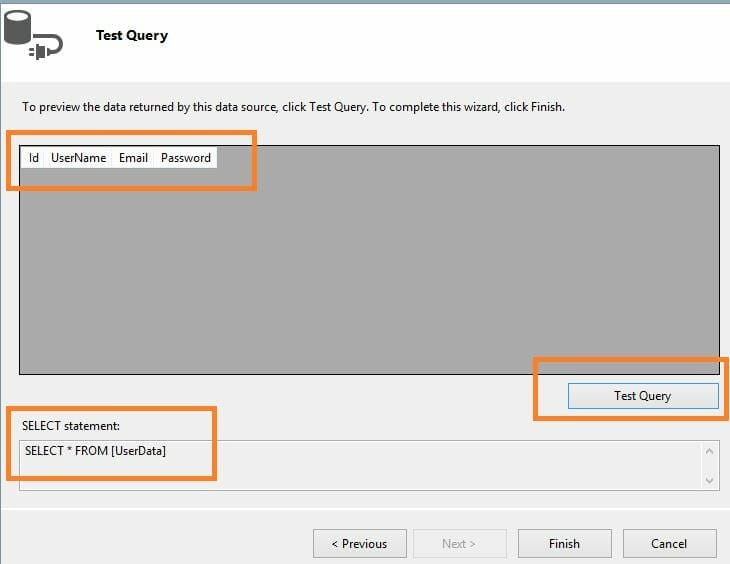730x564 pixels.
Task: Click the Password column header
Action: pos(186,158)
